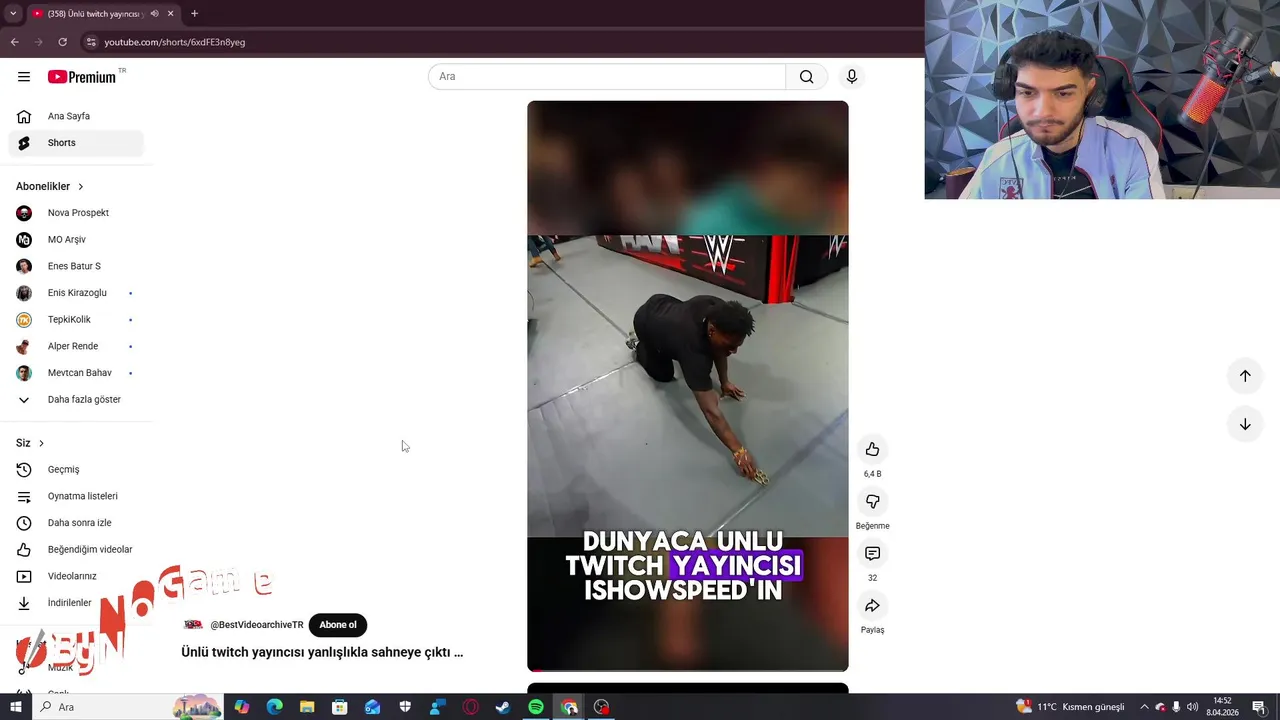
Task: Select Shorts in the sidebar
Action: click(x=76, y=143)
